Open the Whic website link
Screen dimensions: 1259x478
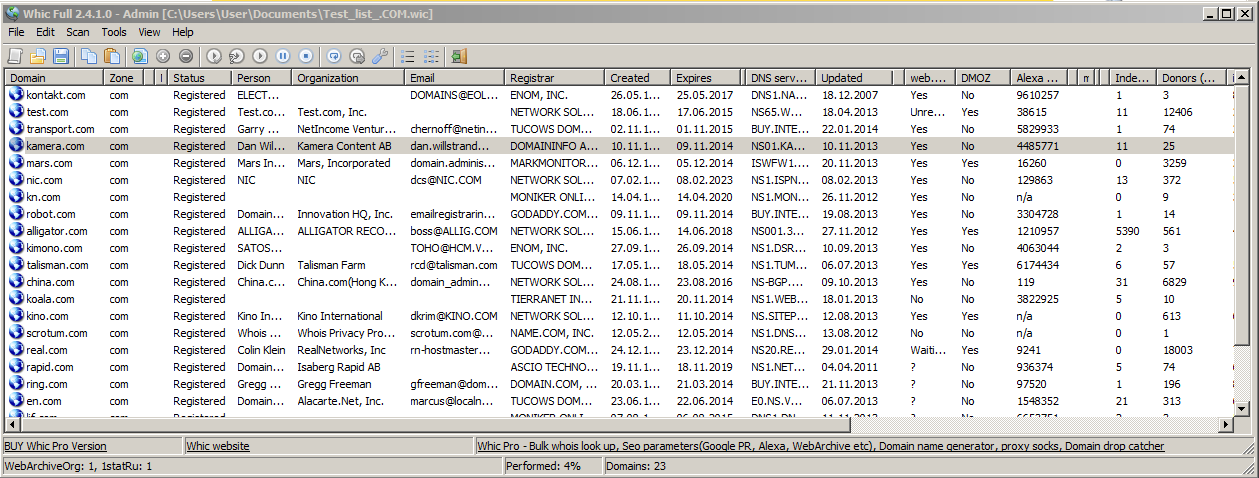point(218,446)
